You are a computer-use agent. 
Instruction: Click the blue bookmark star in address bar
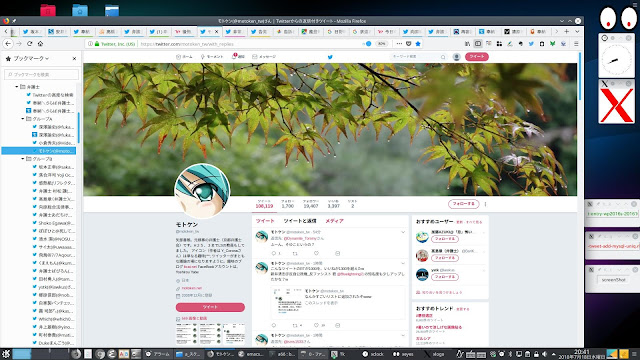click(418, 44)
